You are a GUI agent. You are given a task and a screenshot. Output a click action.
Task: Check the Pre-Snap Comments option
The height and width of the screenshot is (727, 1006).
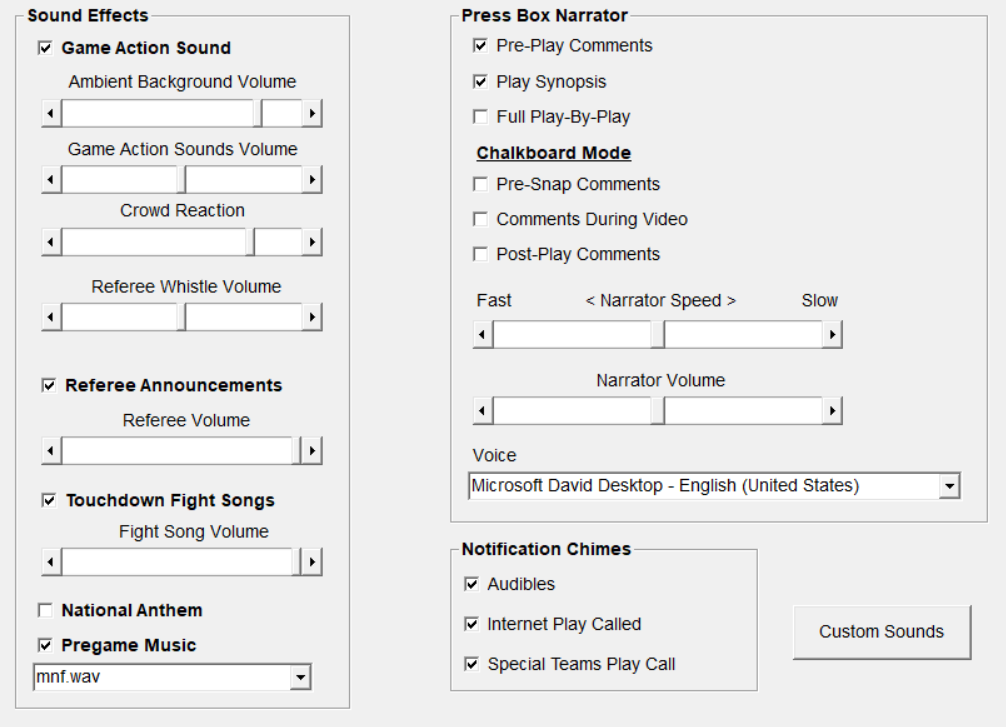point(480,185)
